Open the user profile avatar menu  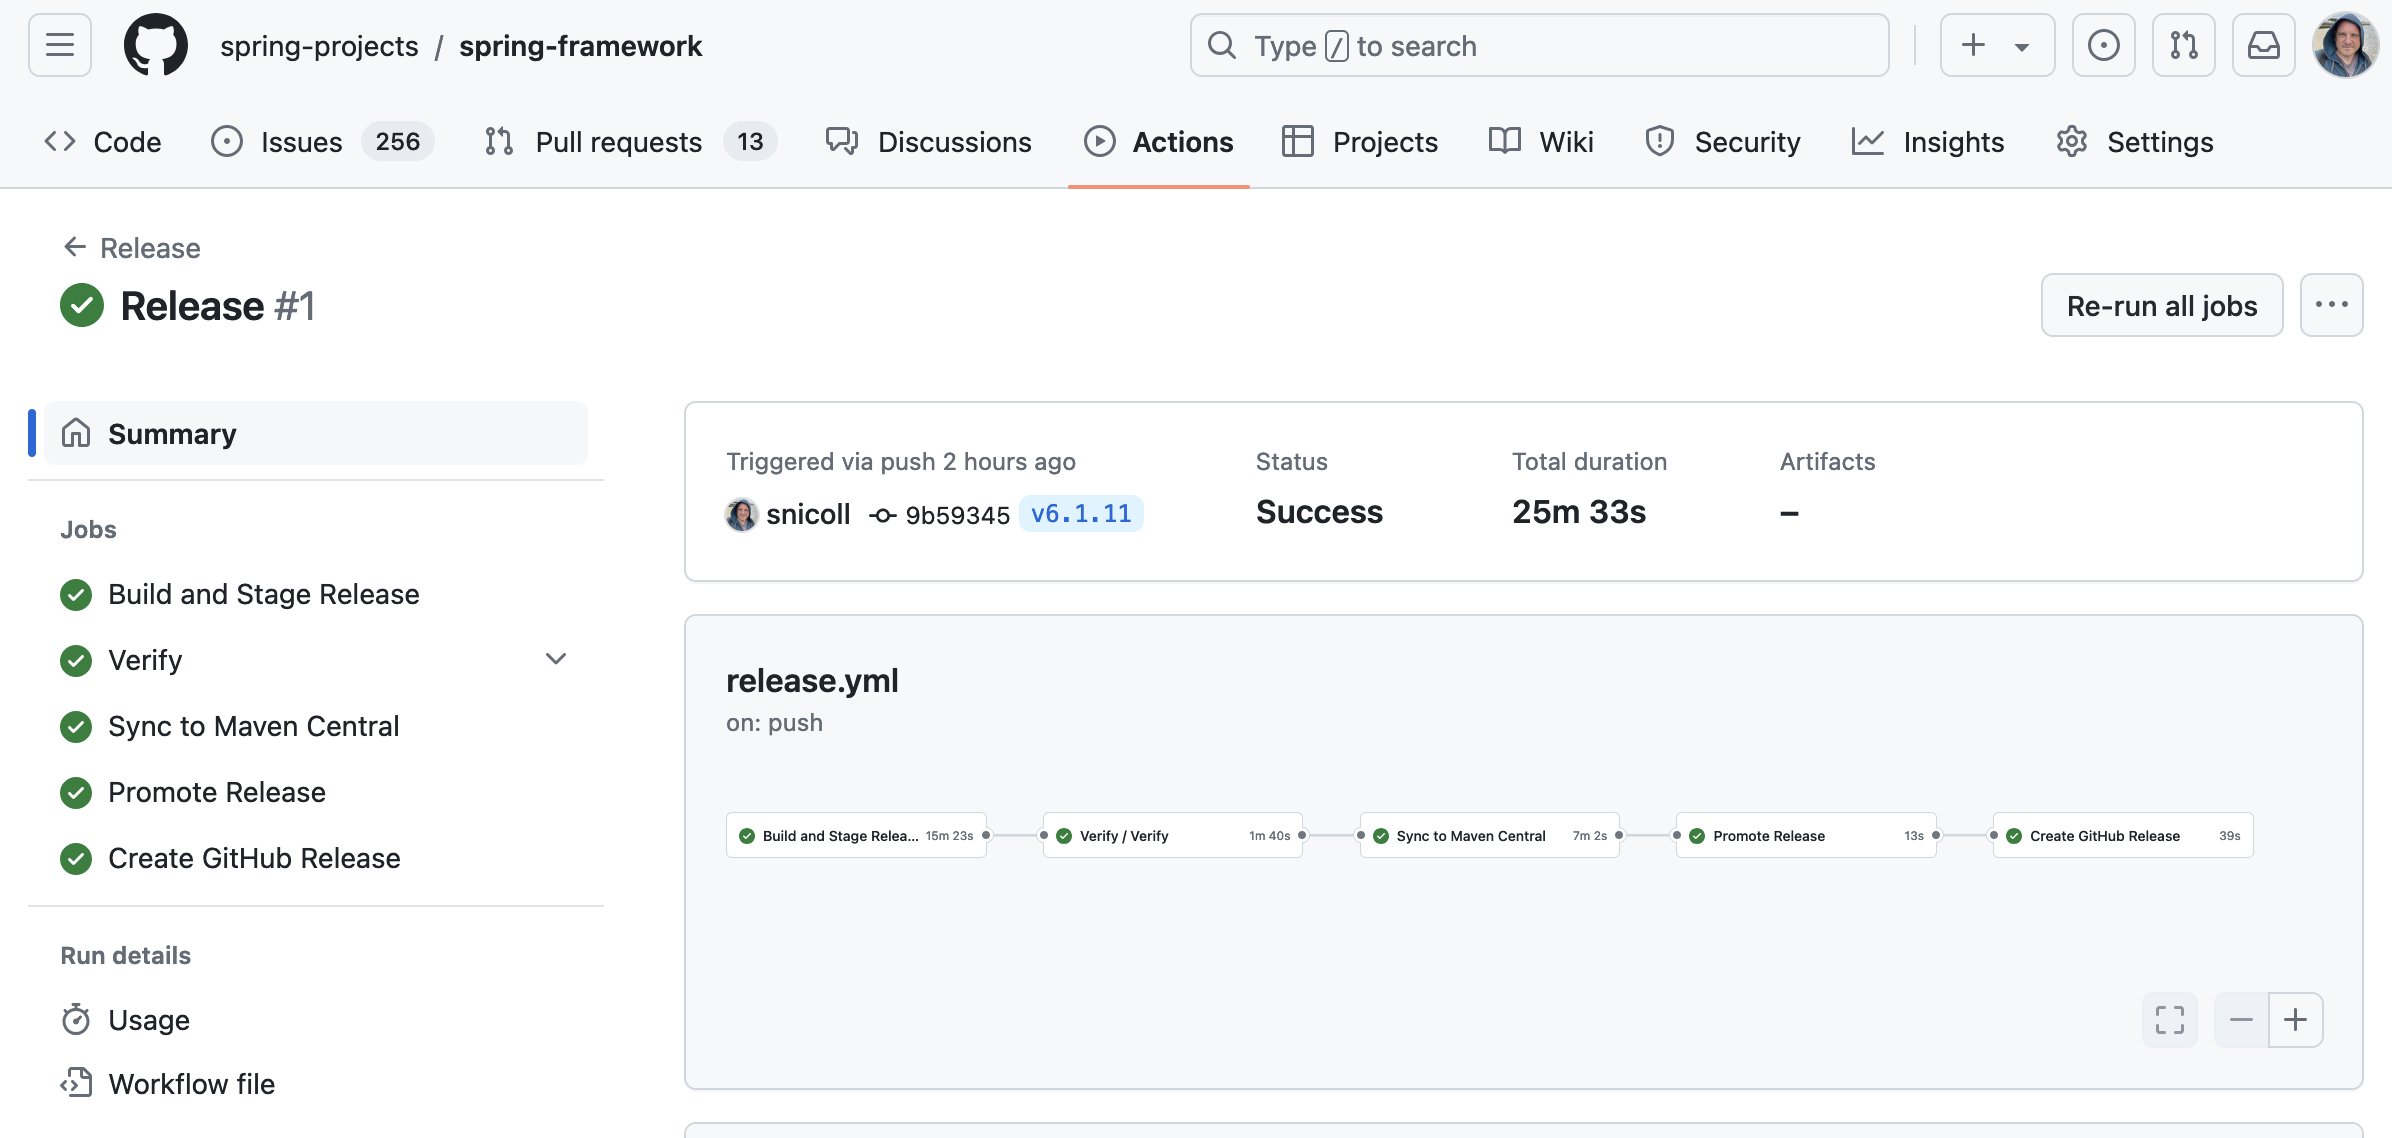click(x=2346, y=45)
